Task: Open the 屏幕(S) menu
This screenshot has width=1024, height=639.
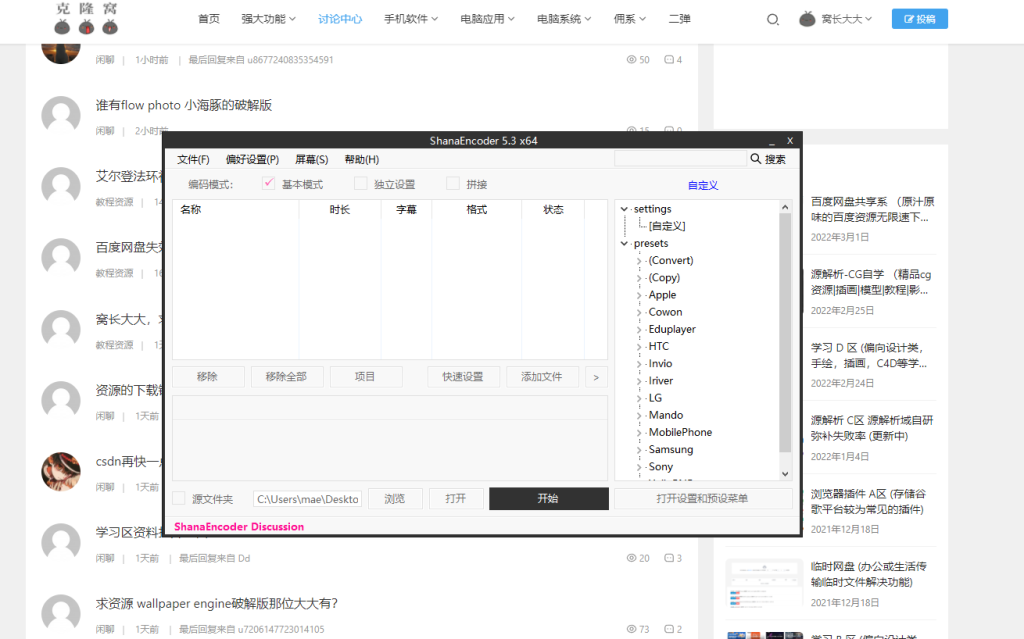Action: click(x=312, y=159)
